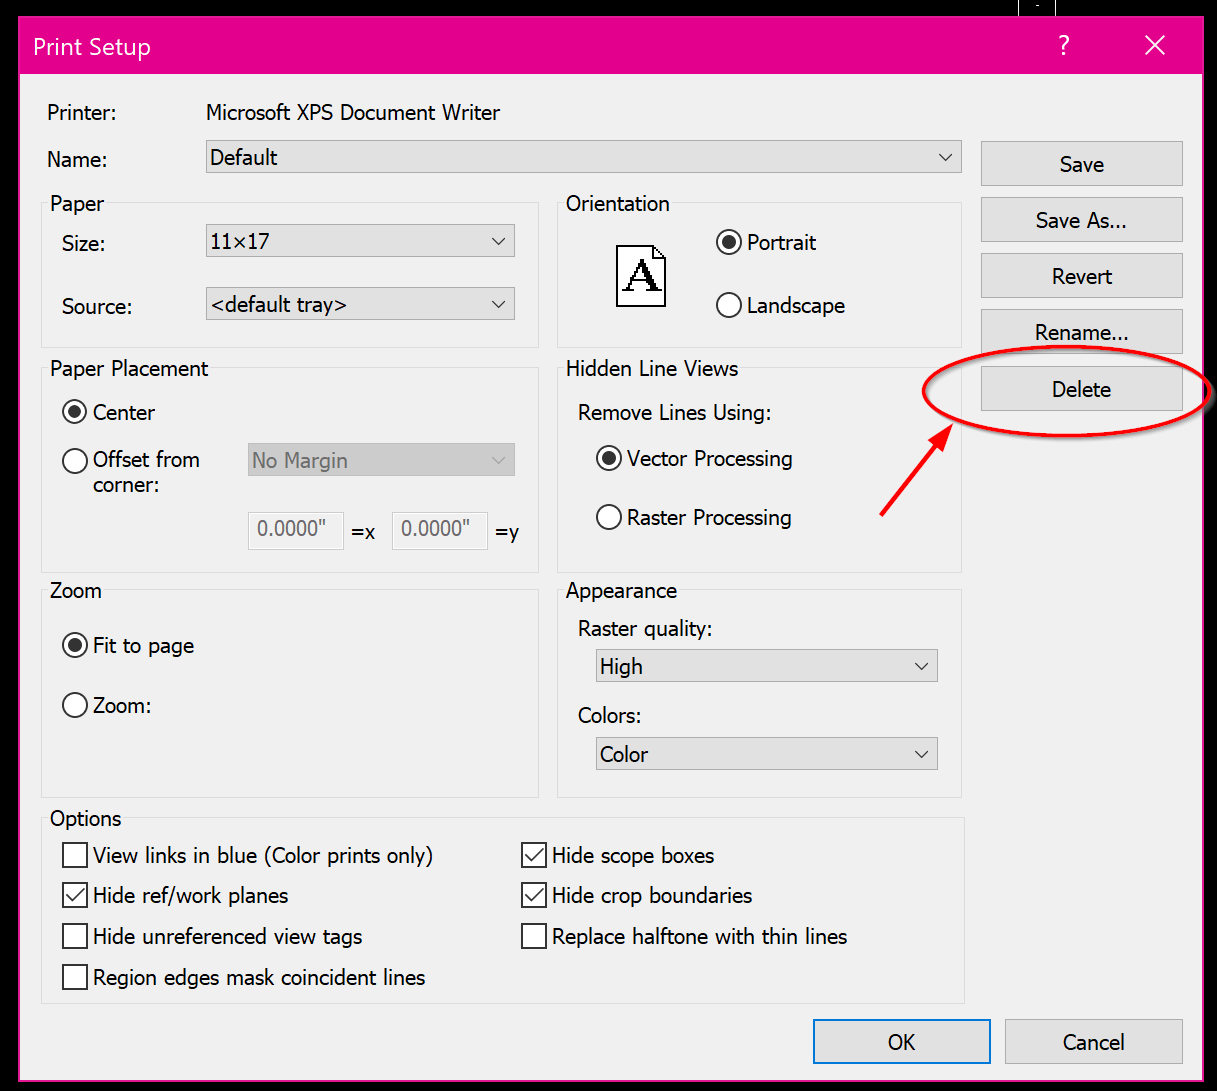Uncheck Hide ref/work planes

[74, 895]
